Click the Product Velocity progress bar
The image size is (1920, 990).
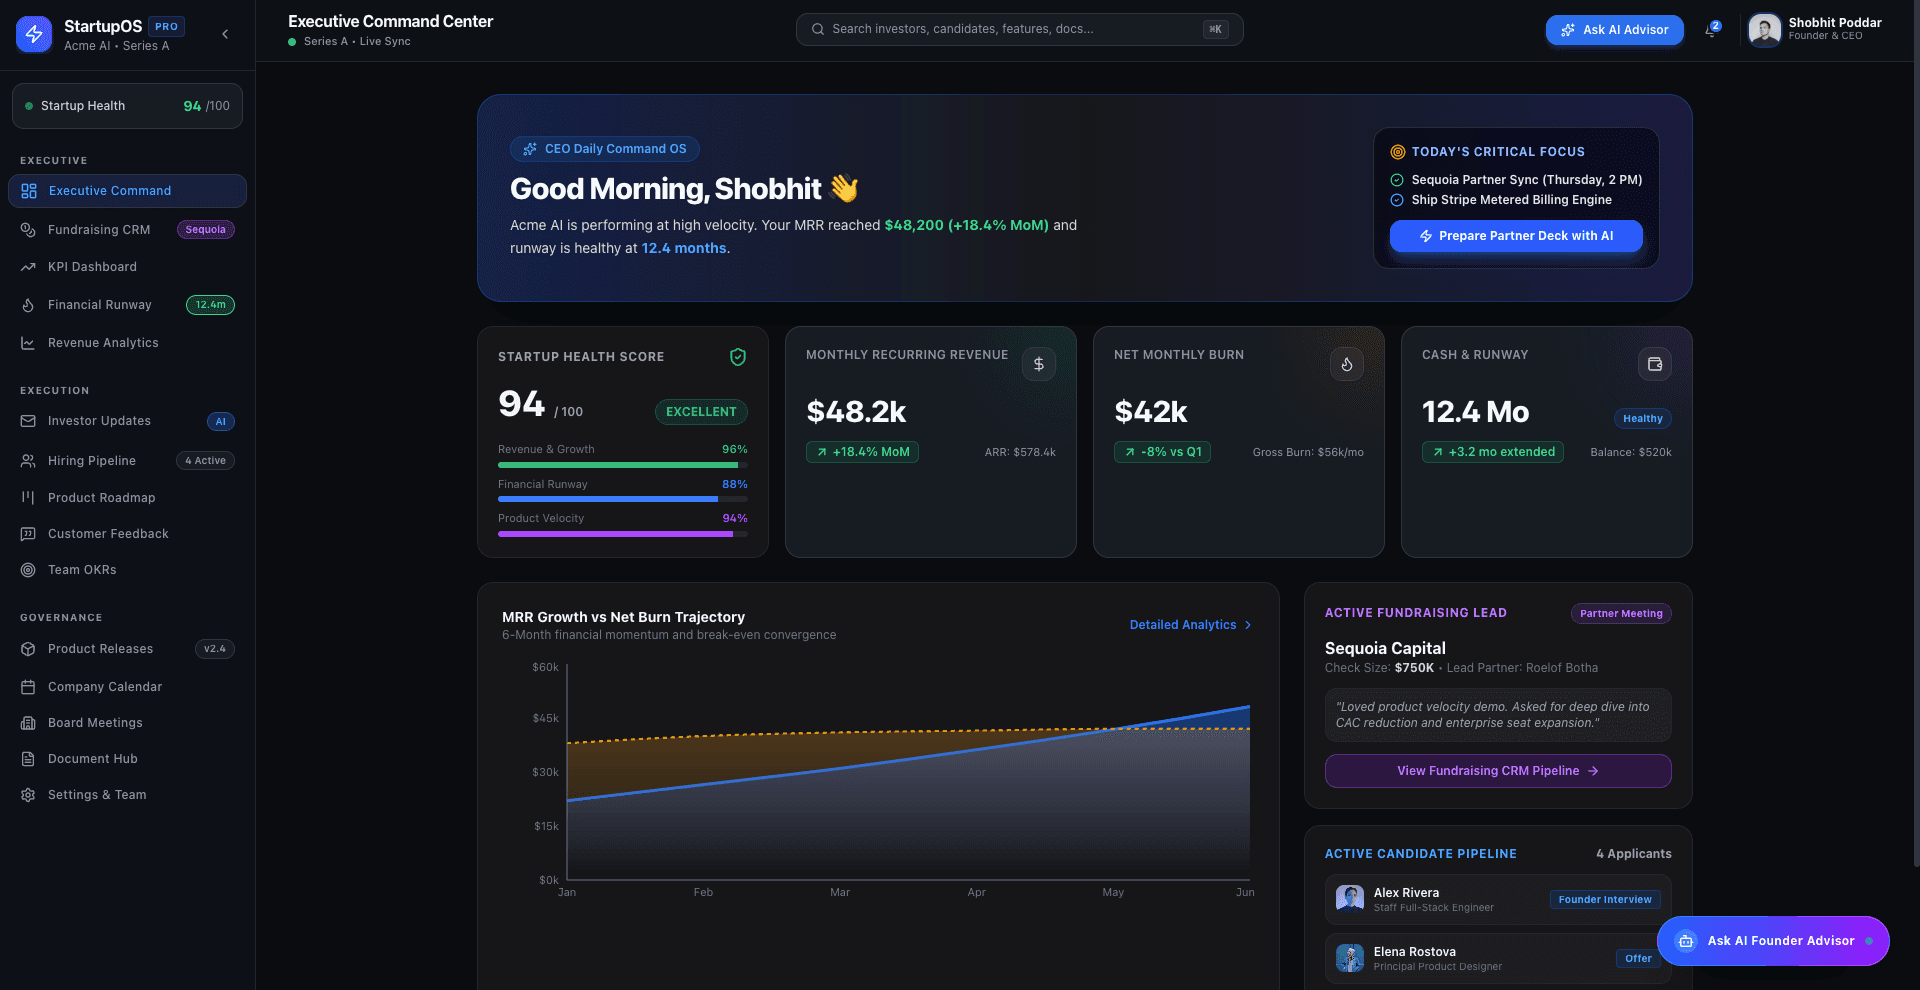pos(623,534)
